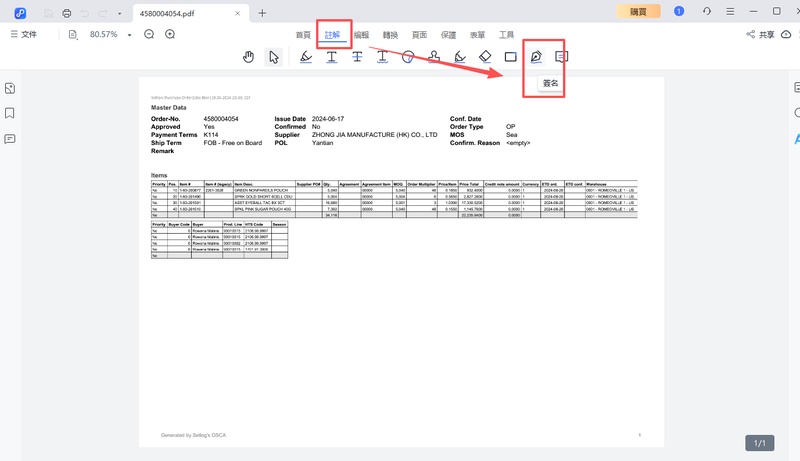
Task: Select the arrow pointer tool
Action: click(274, 57)
